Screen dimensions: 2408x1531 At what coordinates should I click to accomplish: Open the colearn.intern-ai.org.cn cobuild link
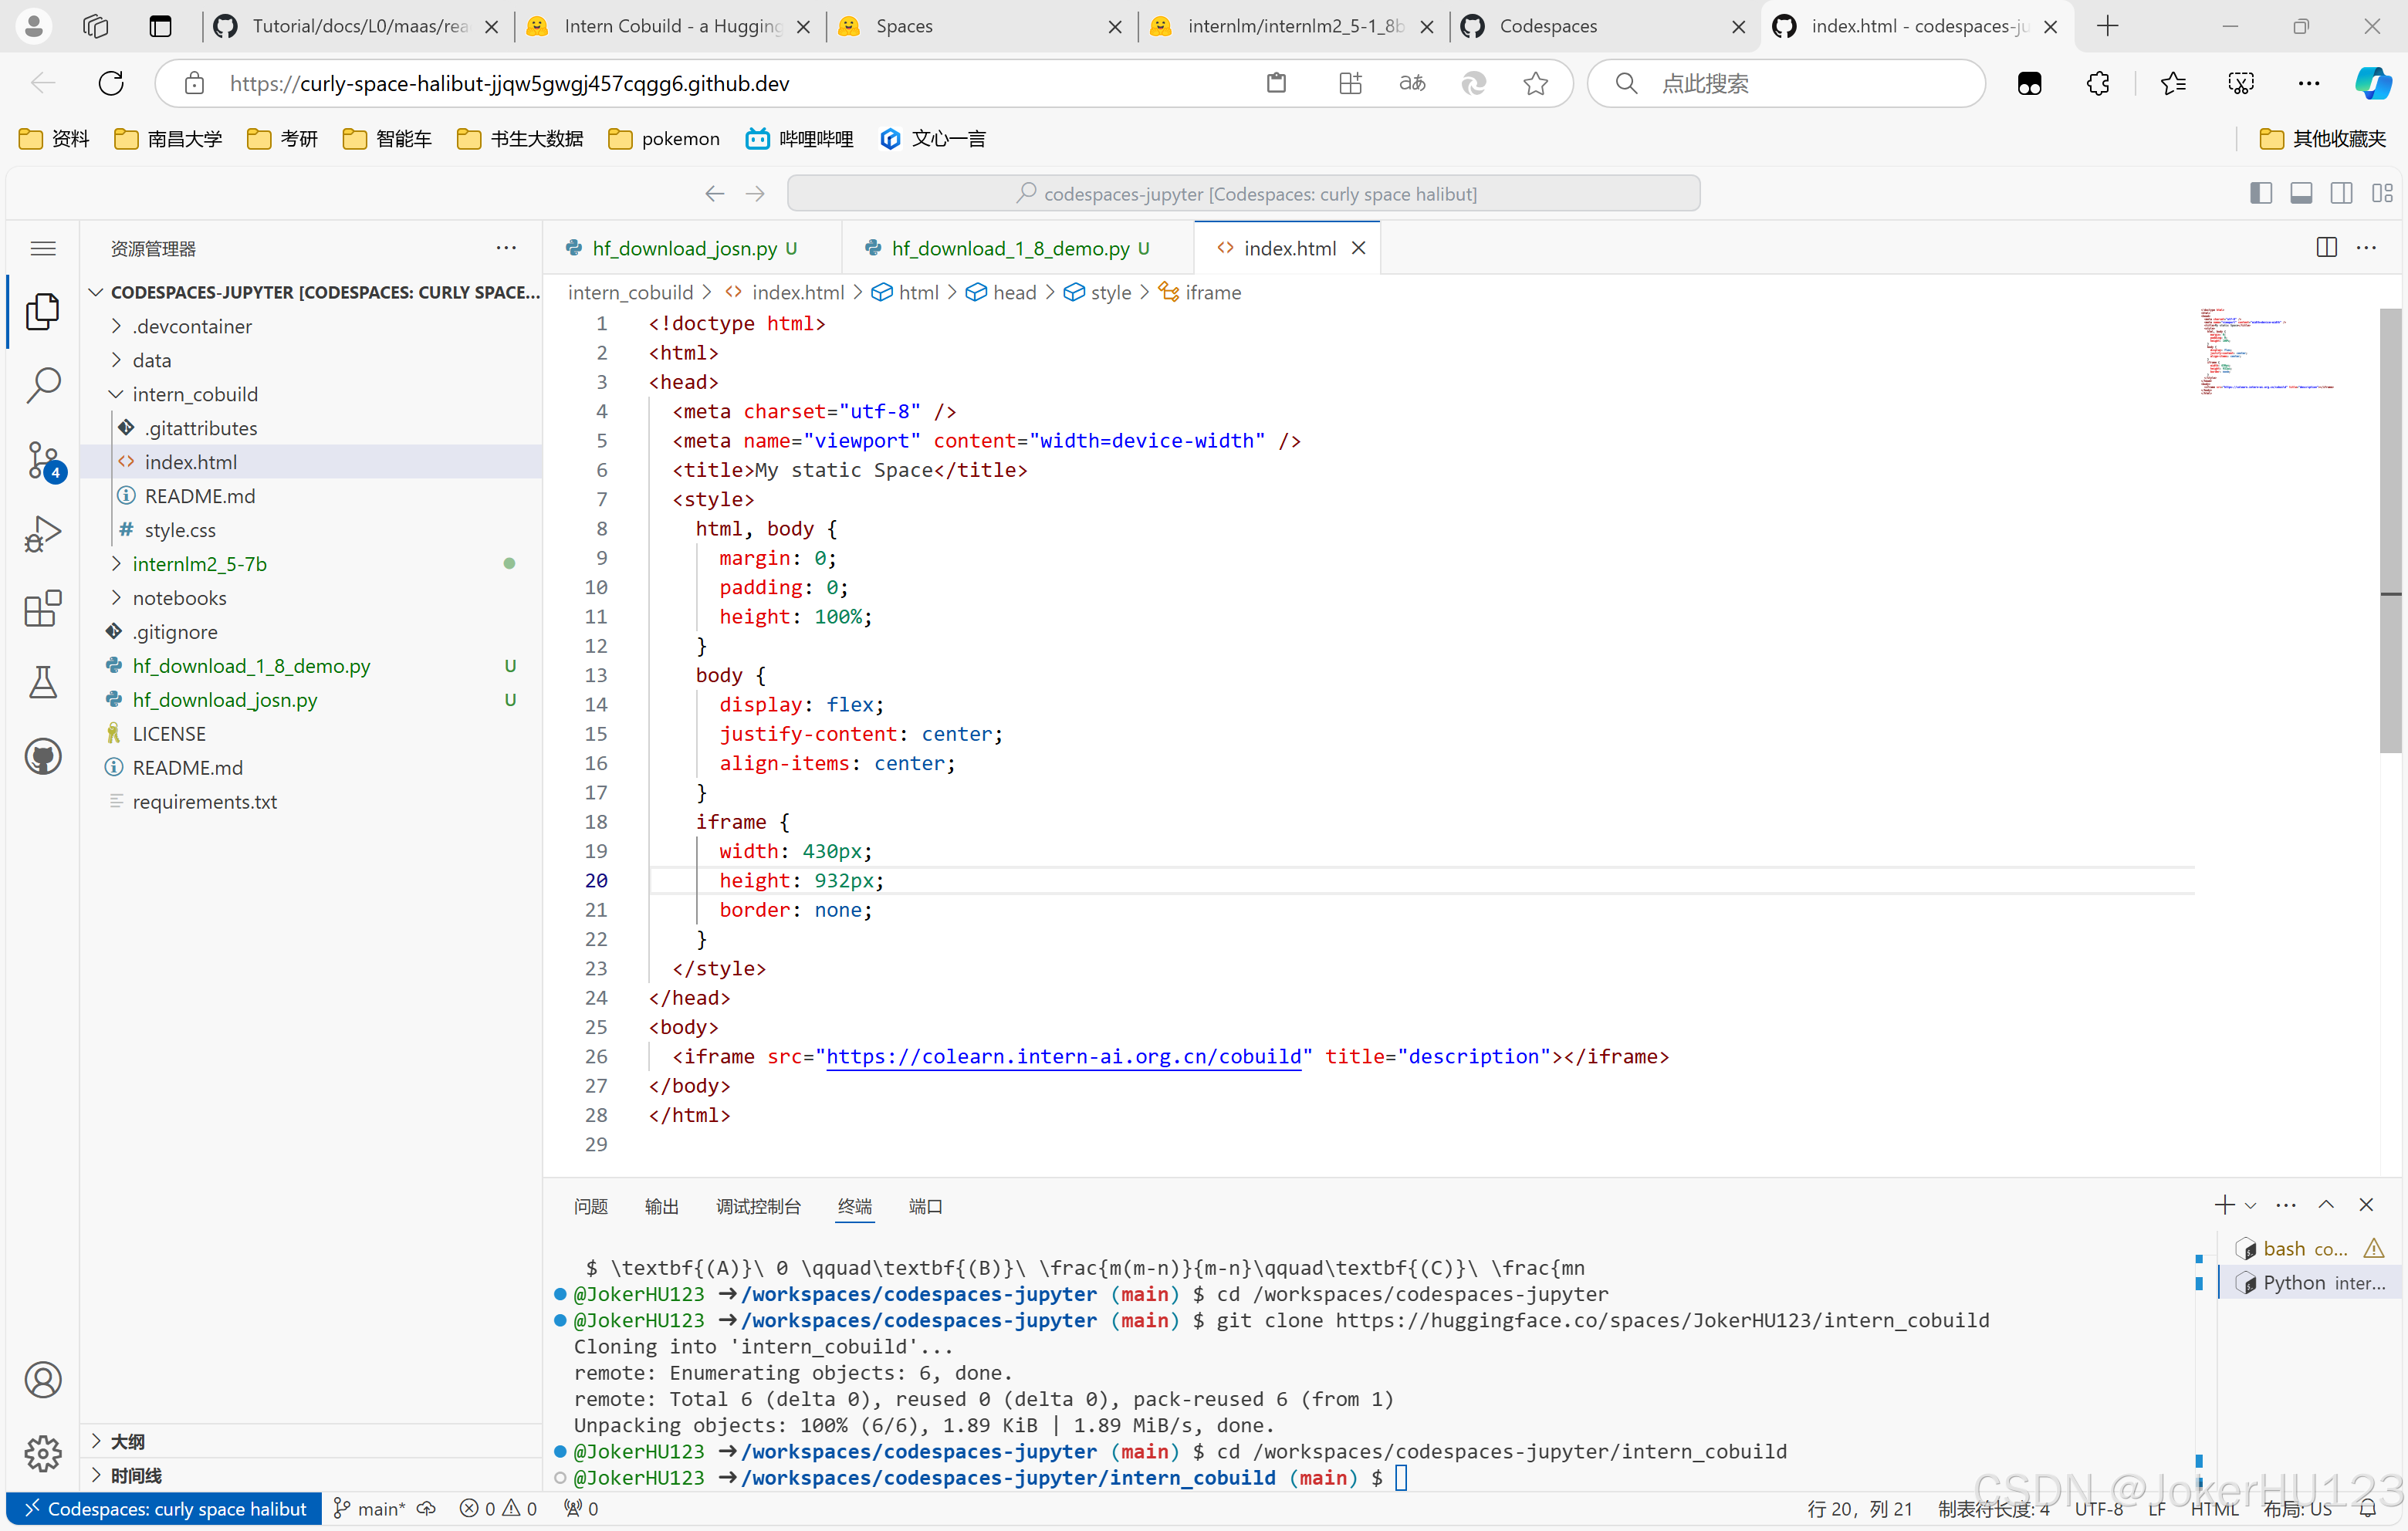point(1063,1056)
